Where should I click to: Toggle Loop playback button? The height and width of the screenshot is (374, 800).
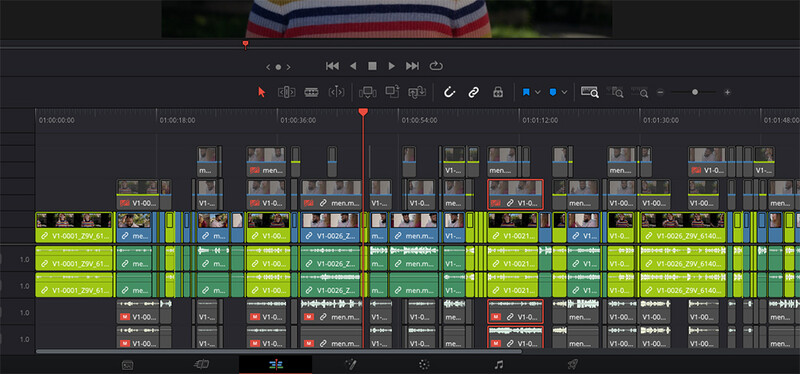[436, 66]
